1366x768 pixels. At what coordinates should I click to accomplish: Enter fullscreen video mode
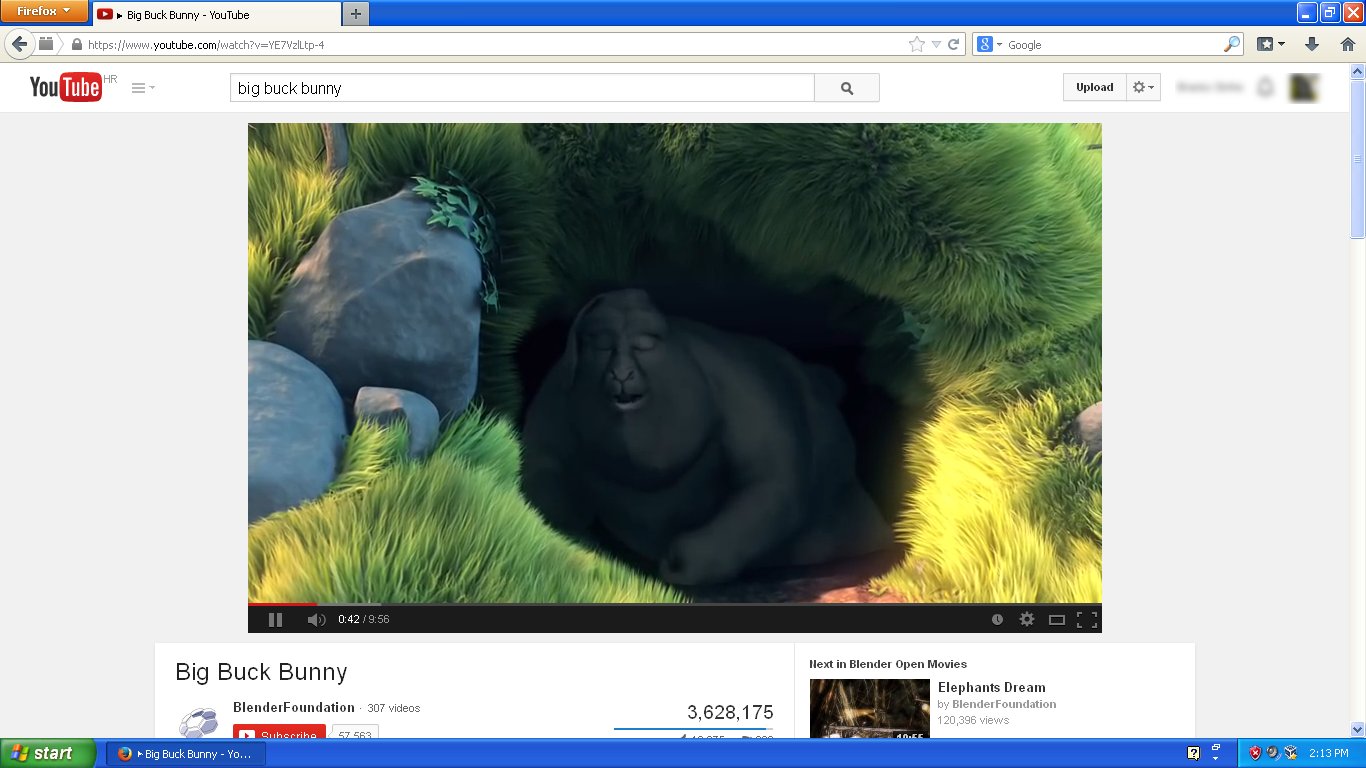(1086, 620)
